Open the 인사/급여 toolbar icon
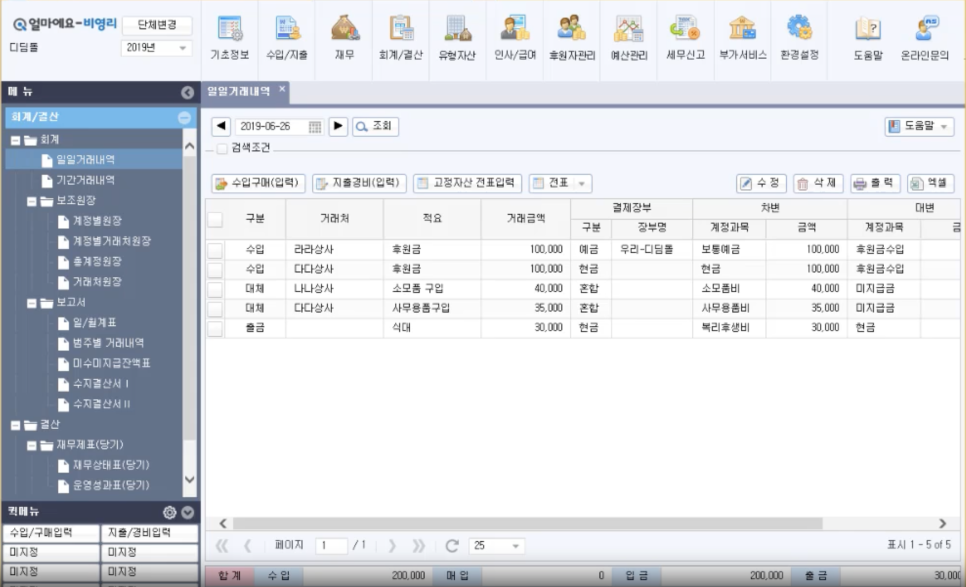This screenshot has height=587, width=966. tap(515, 38)
